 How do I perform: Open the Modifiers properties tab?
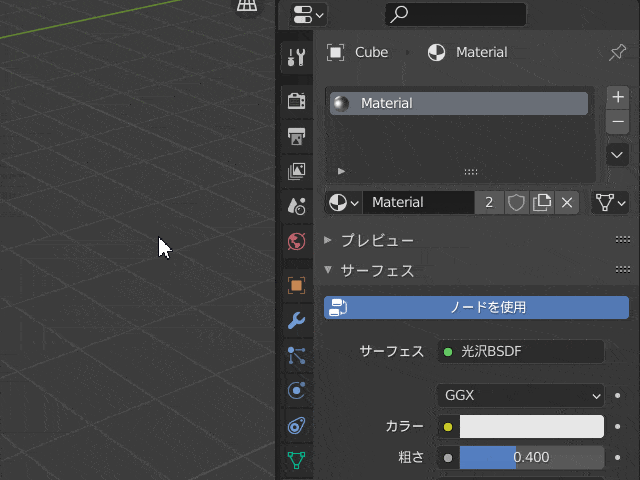click(x=296, y=320)
